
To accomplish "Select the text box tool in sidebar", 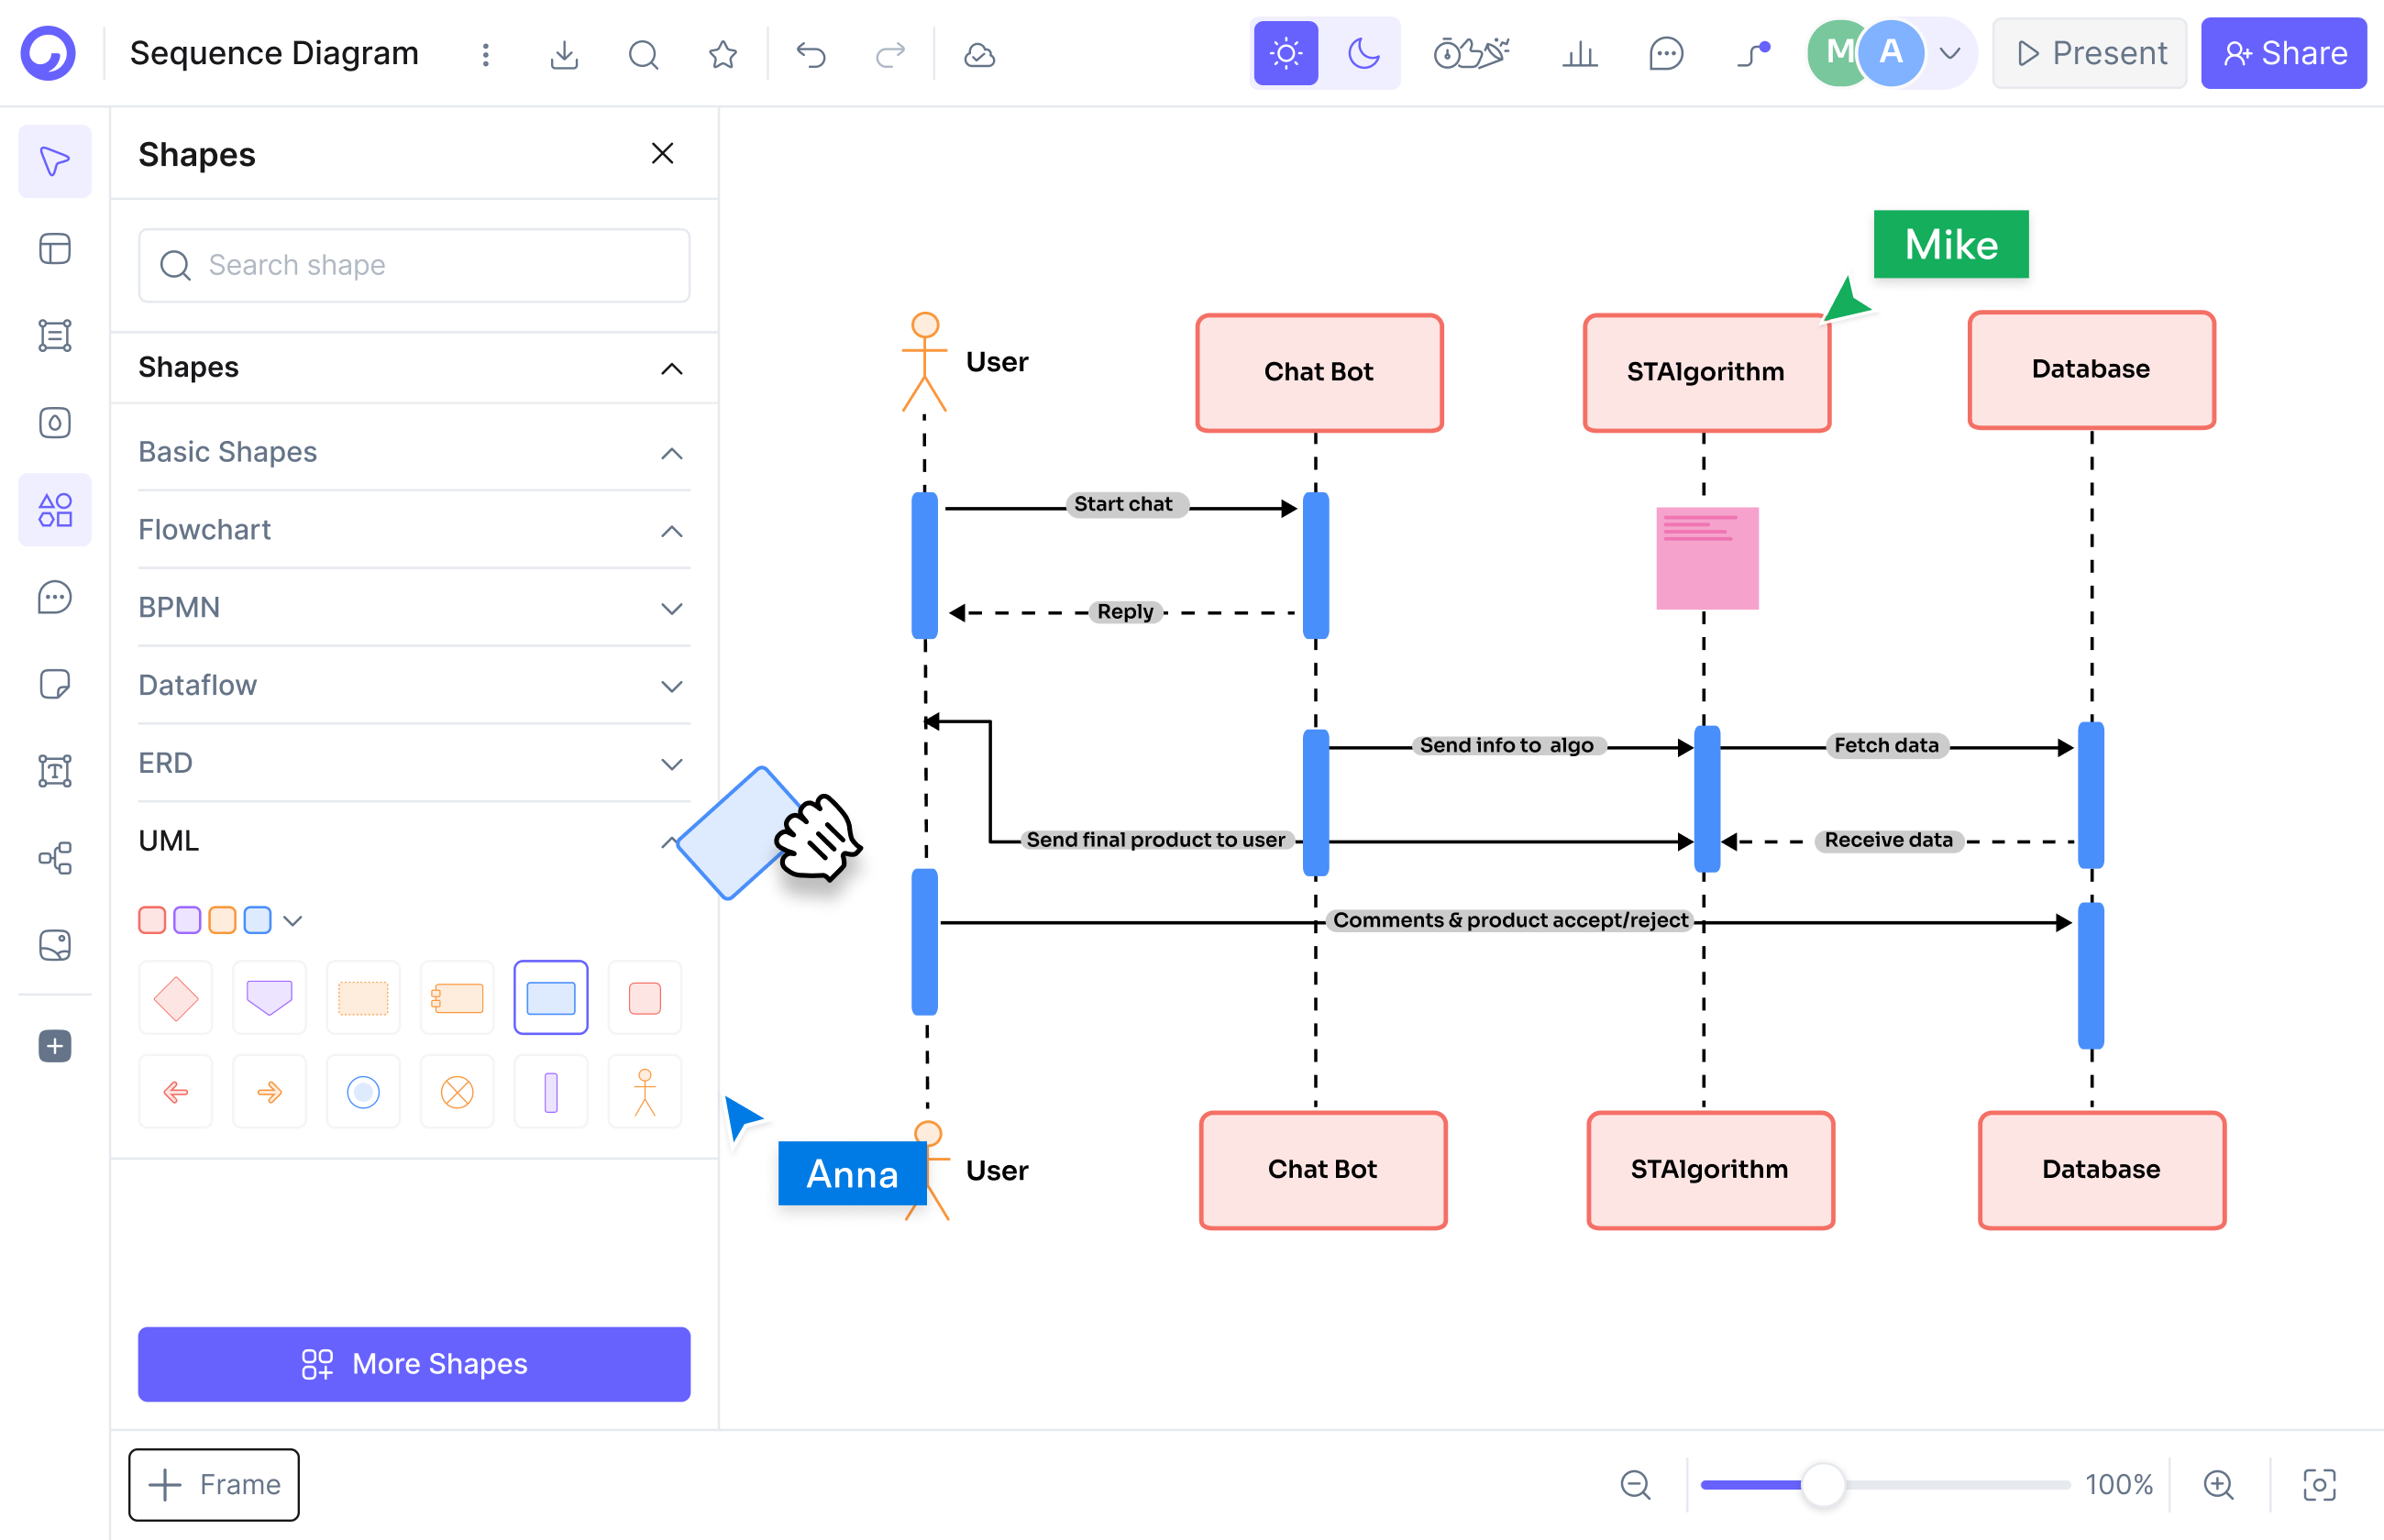I will coord(55,771).
